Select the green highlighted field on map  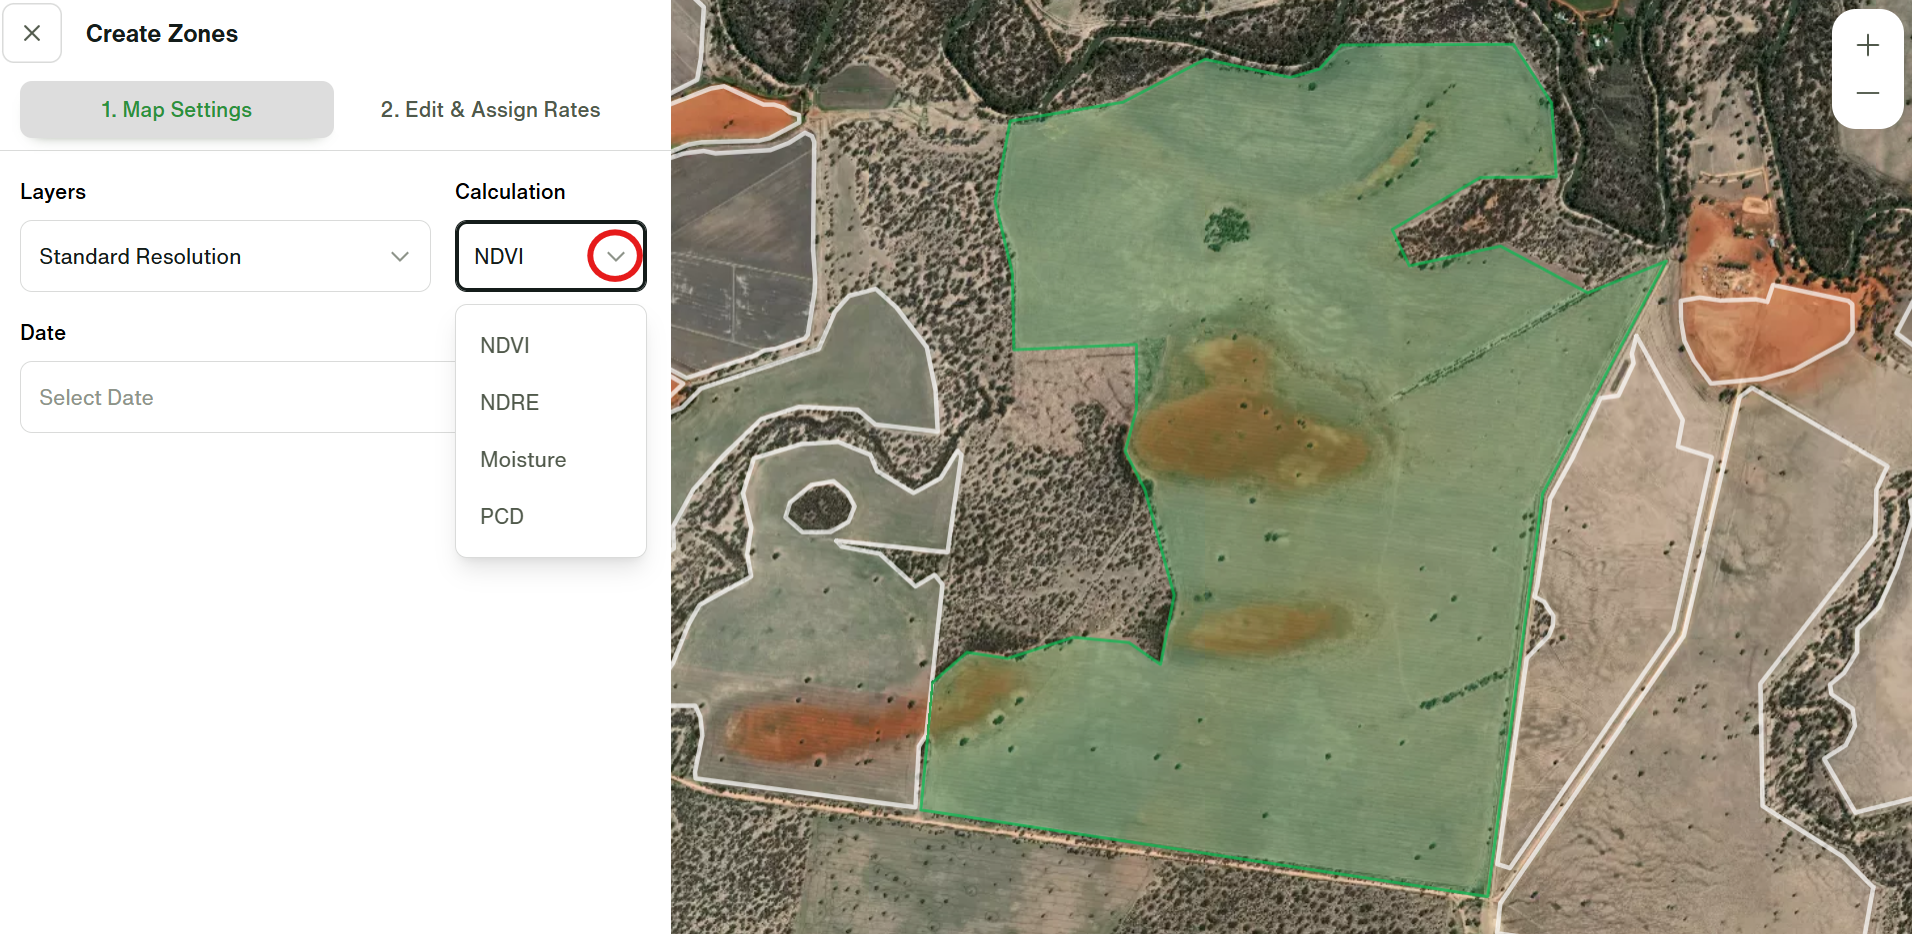[x=1300, y=250]
